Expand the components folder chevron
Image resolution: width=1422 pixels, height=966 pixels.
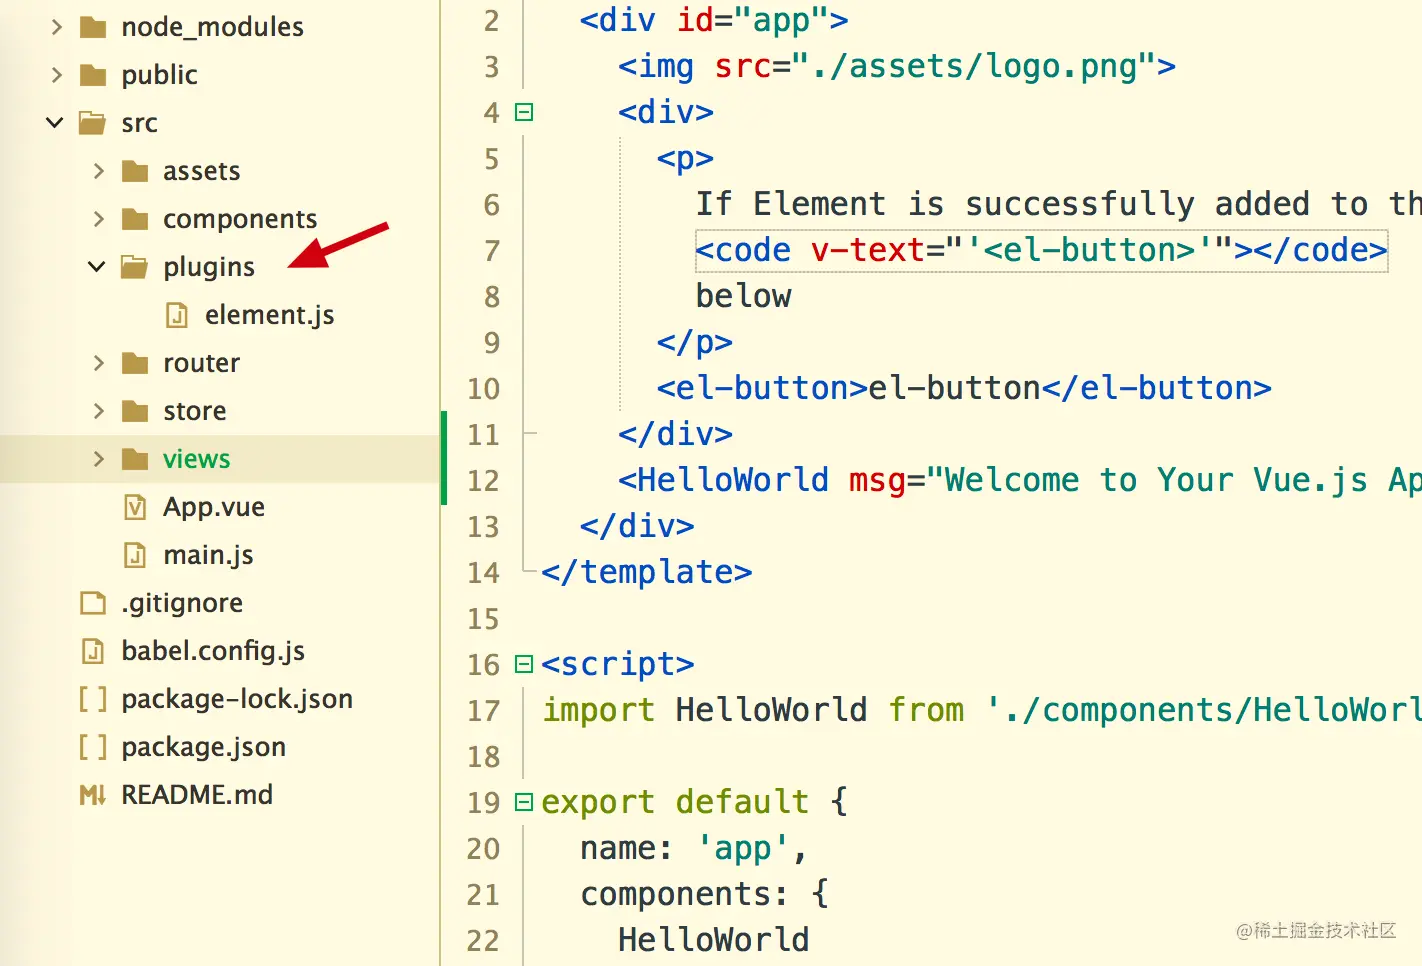tap(98, 219)
